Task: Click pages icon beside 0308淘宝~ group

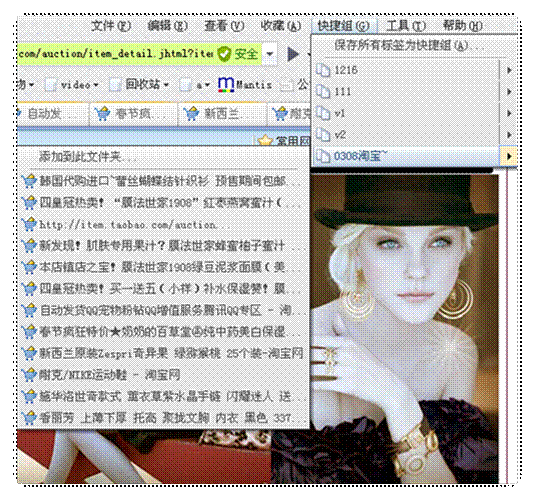Action: [323, 156]
